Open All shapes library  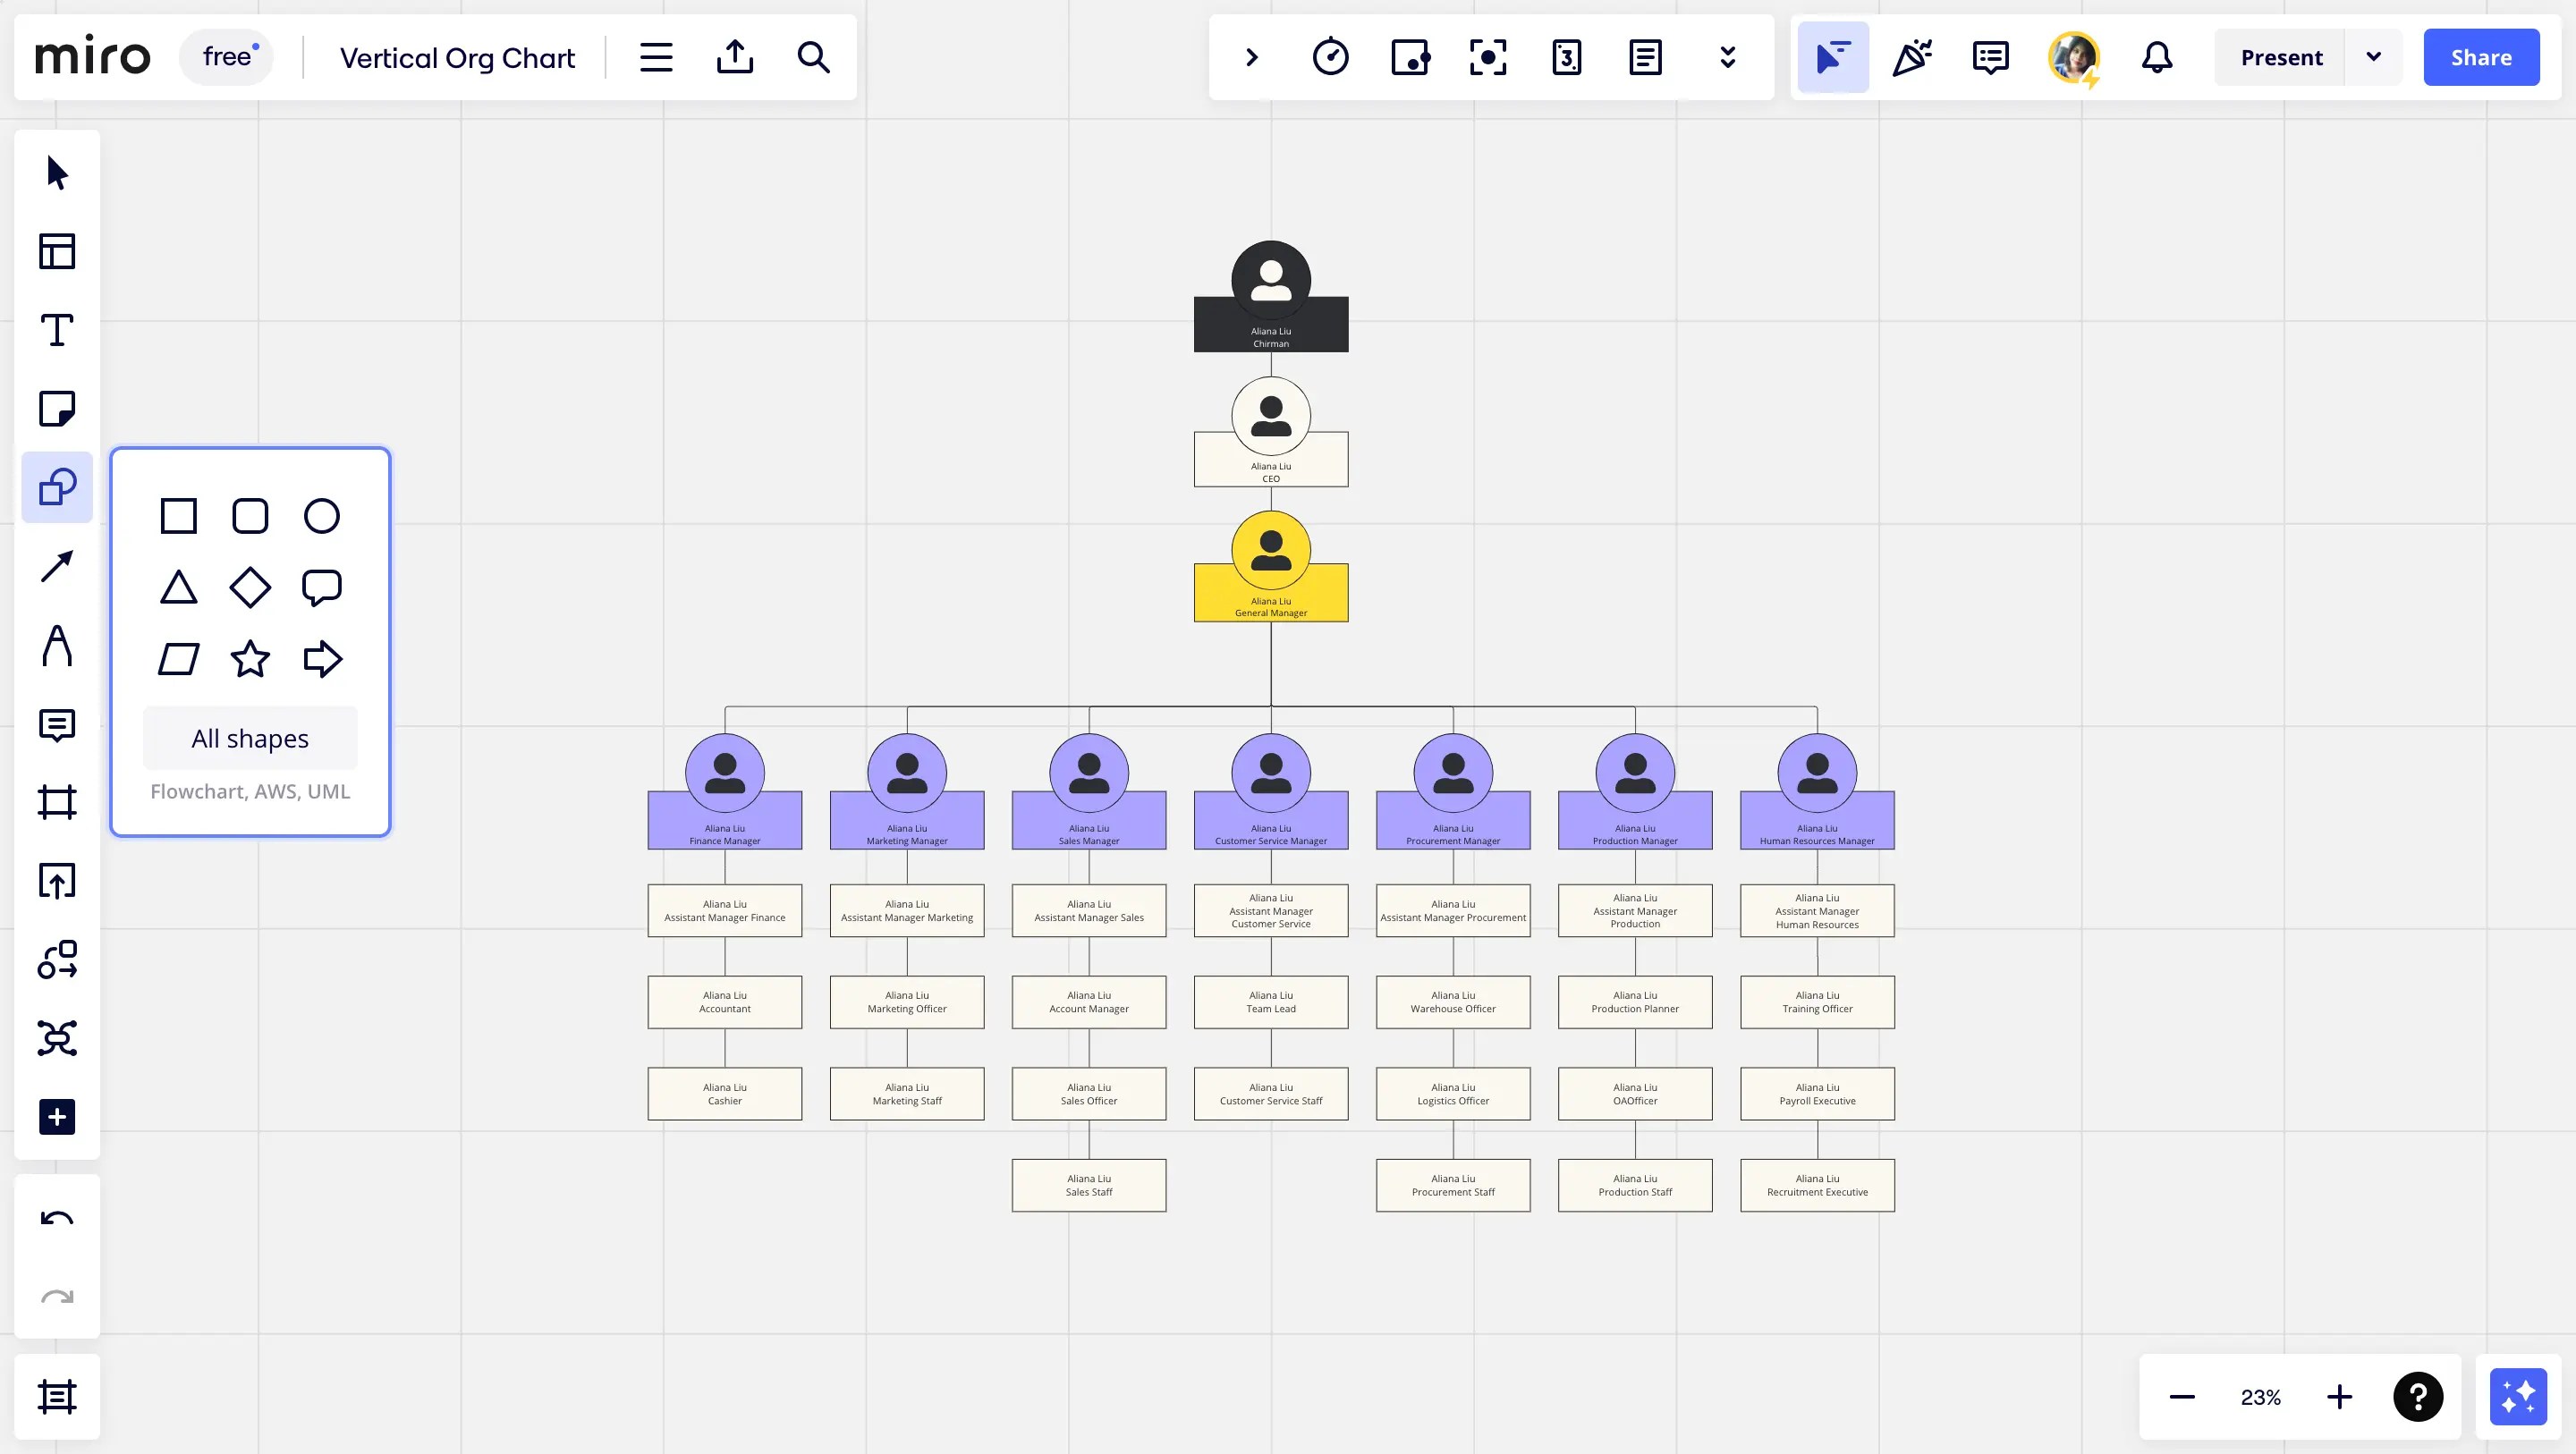click(x=250, y=738)
